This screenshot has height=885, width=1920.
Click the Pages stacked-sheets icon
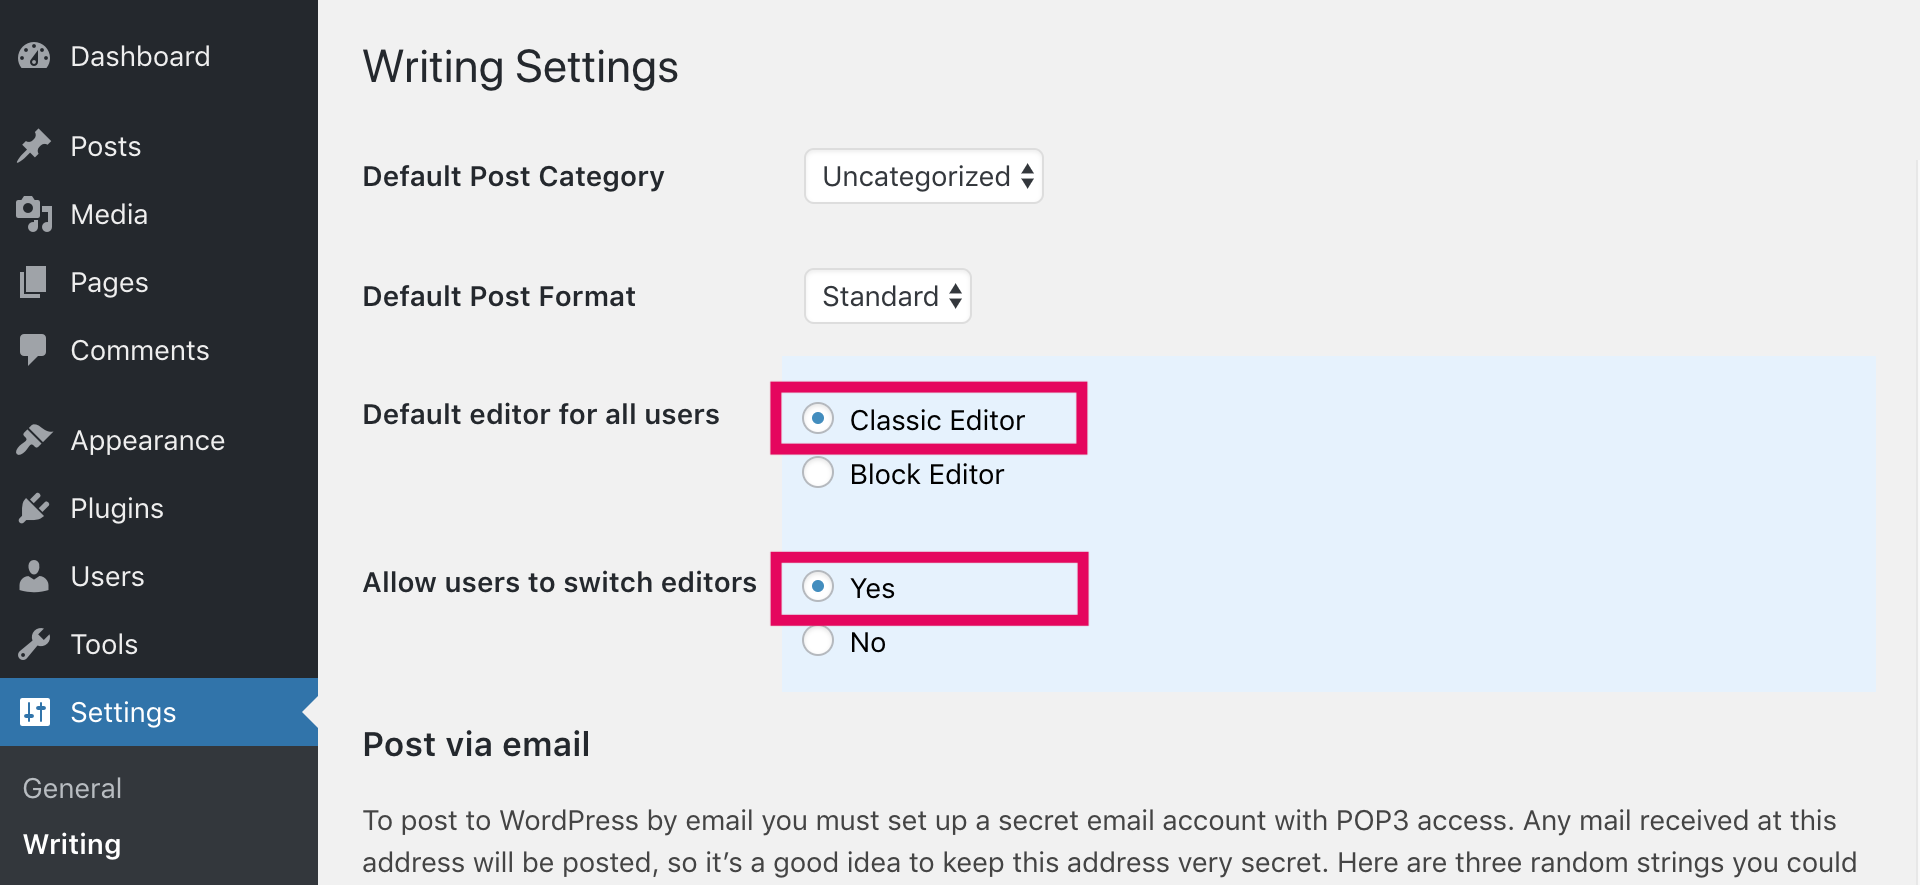34,282
